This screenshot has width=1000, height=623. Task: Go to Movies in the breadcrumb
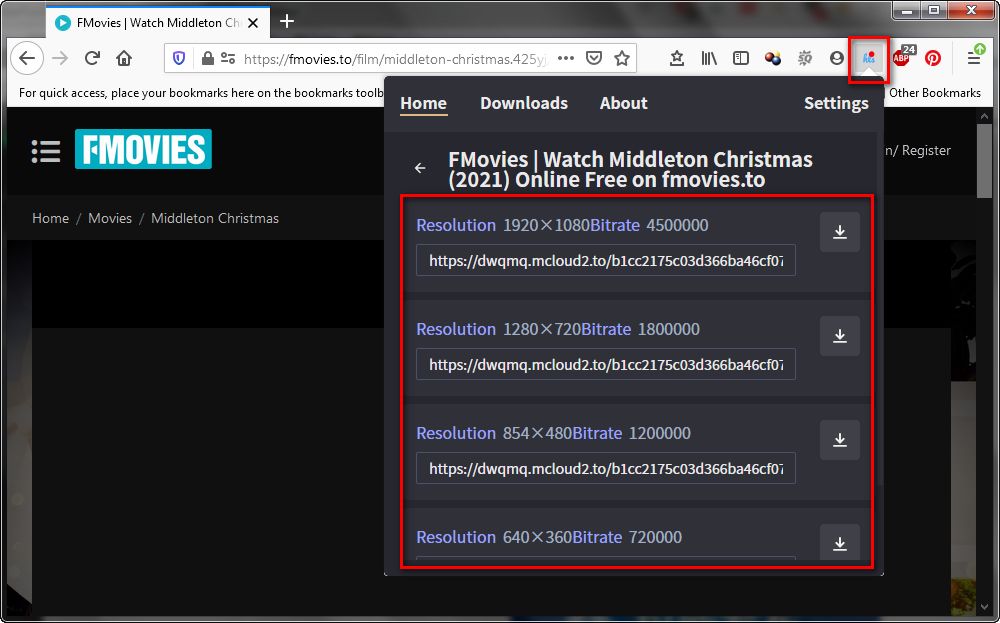point(110,218)
